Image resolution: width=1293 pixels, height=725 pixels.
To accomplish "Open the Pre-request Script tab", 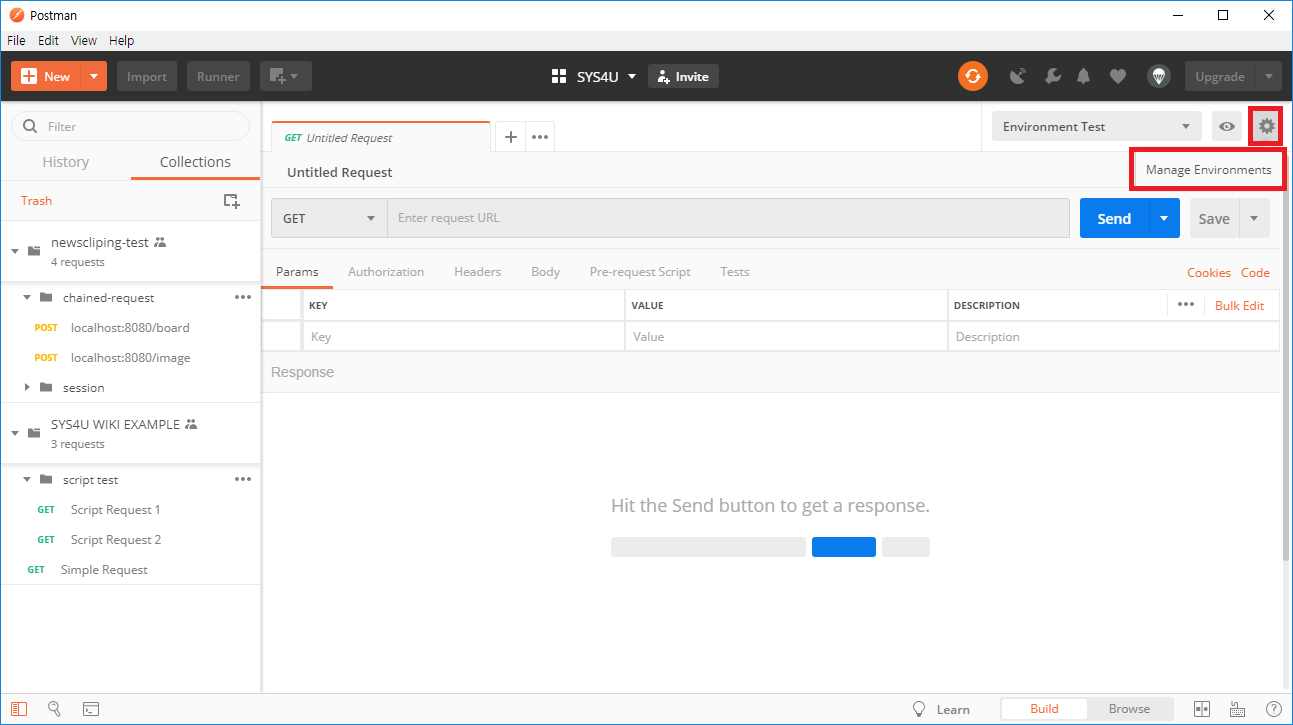I will click(640, 272).
